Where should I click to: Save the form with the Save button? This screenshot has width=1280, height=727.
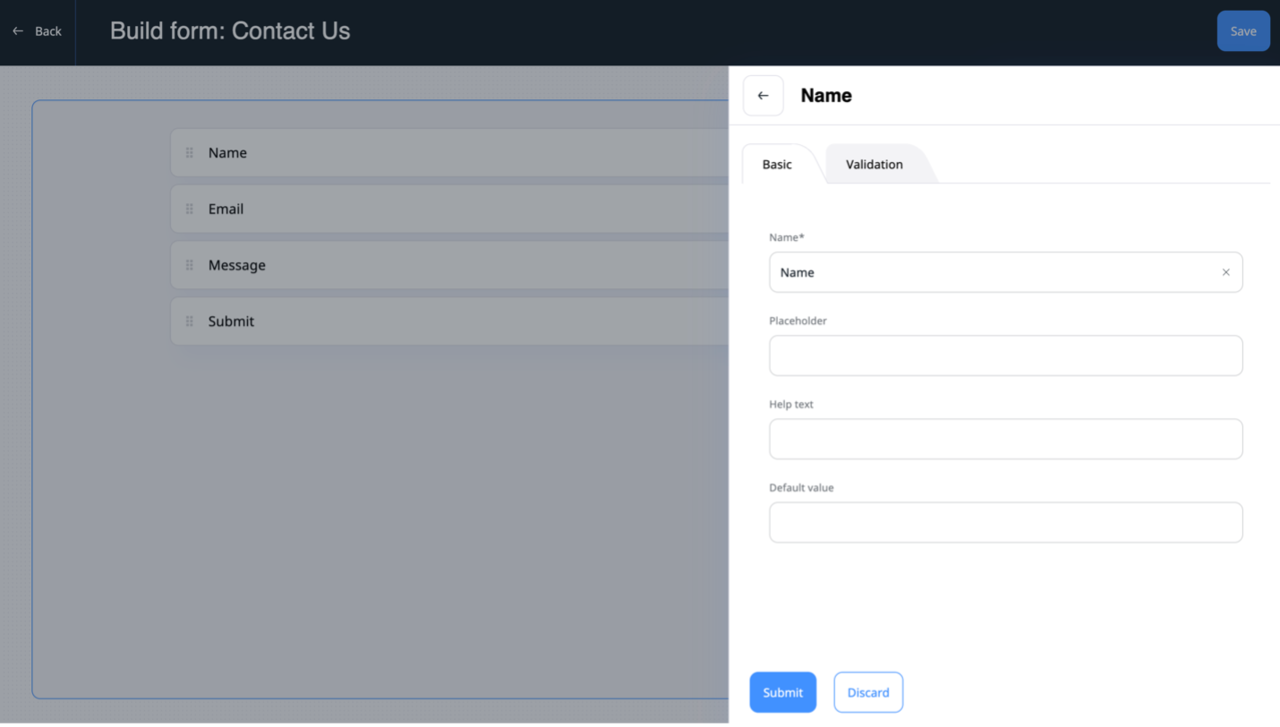click(1243, 31)
